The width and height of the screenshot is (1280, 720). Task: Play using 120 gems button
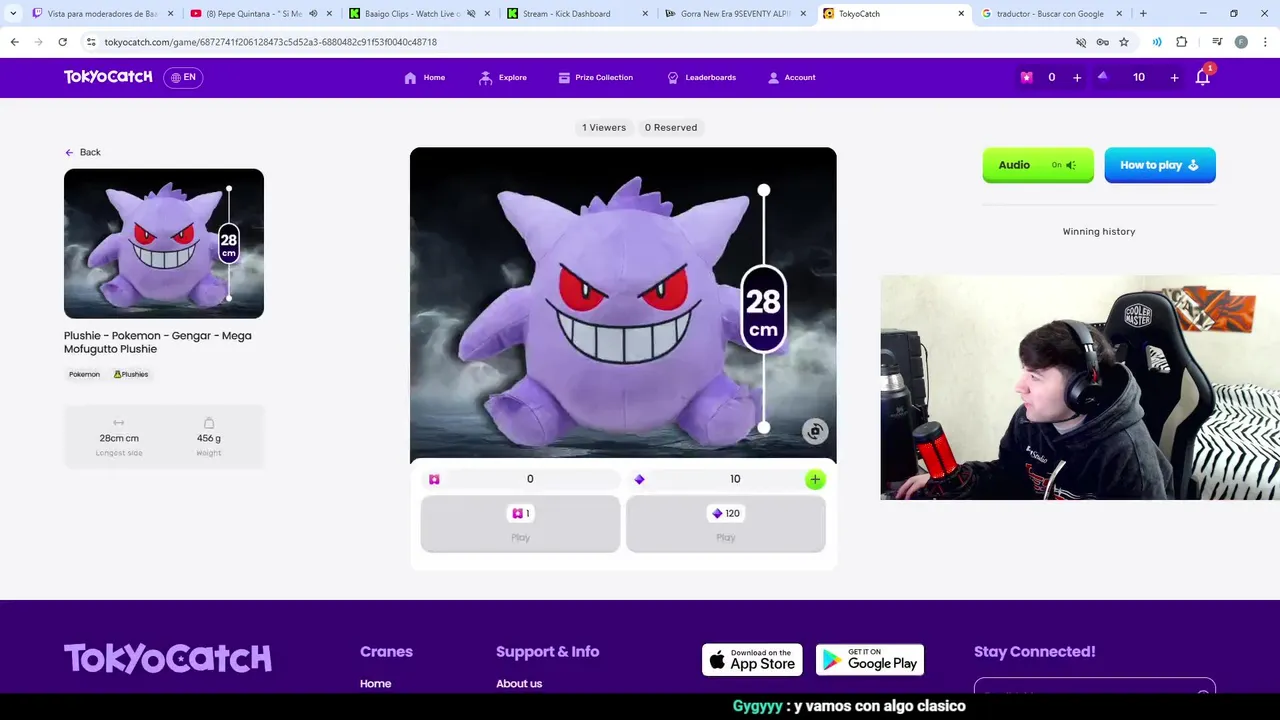(726, 523)
